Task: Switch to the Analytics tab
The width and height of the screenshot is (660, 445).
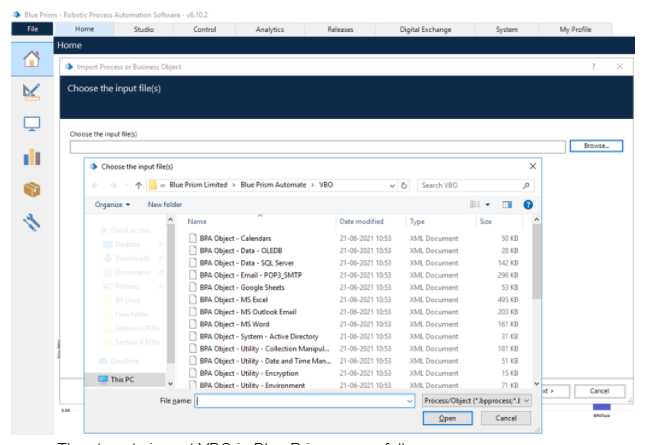Action: 270,29
